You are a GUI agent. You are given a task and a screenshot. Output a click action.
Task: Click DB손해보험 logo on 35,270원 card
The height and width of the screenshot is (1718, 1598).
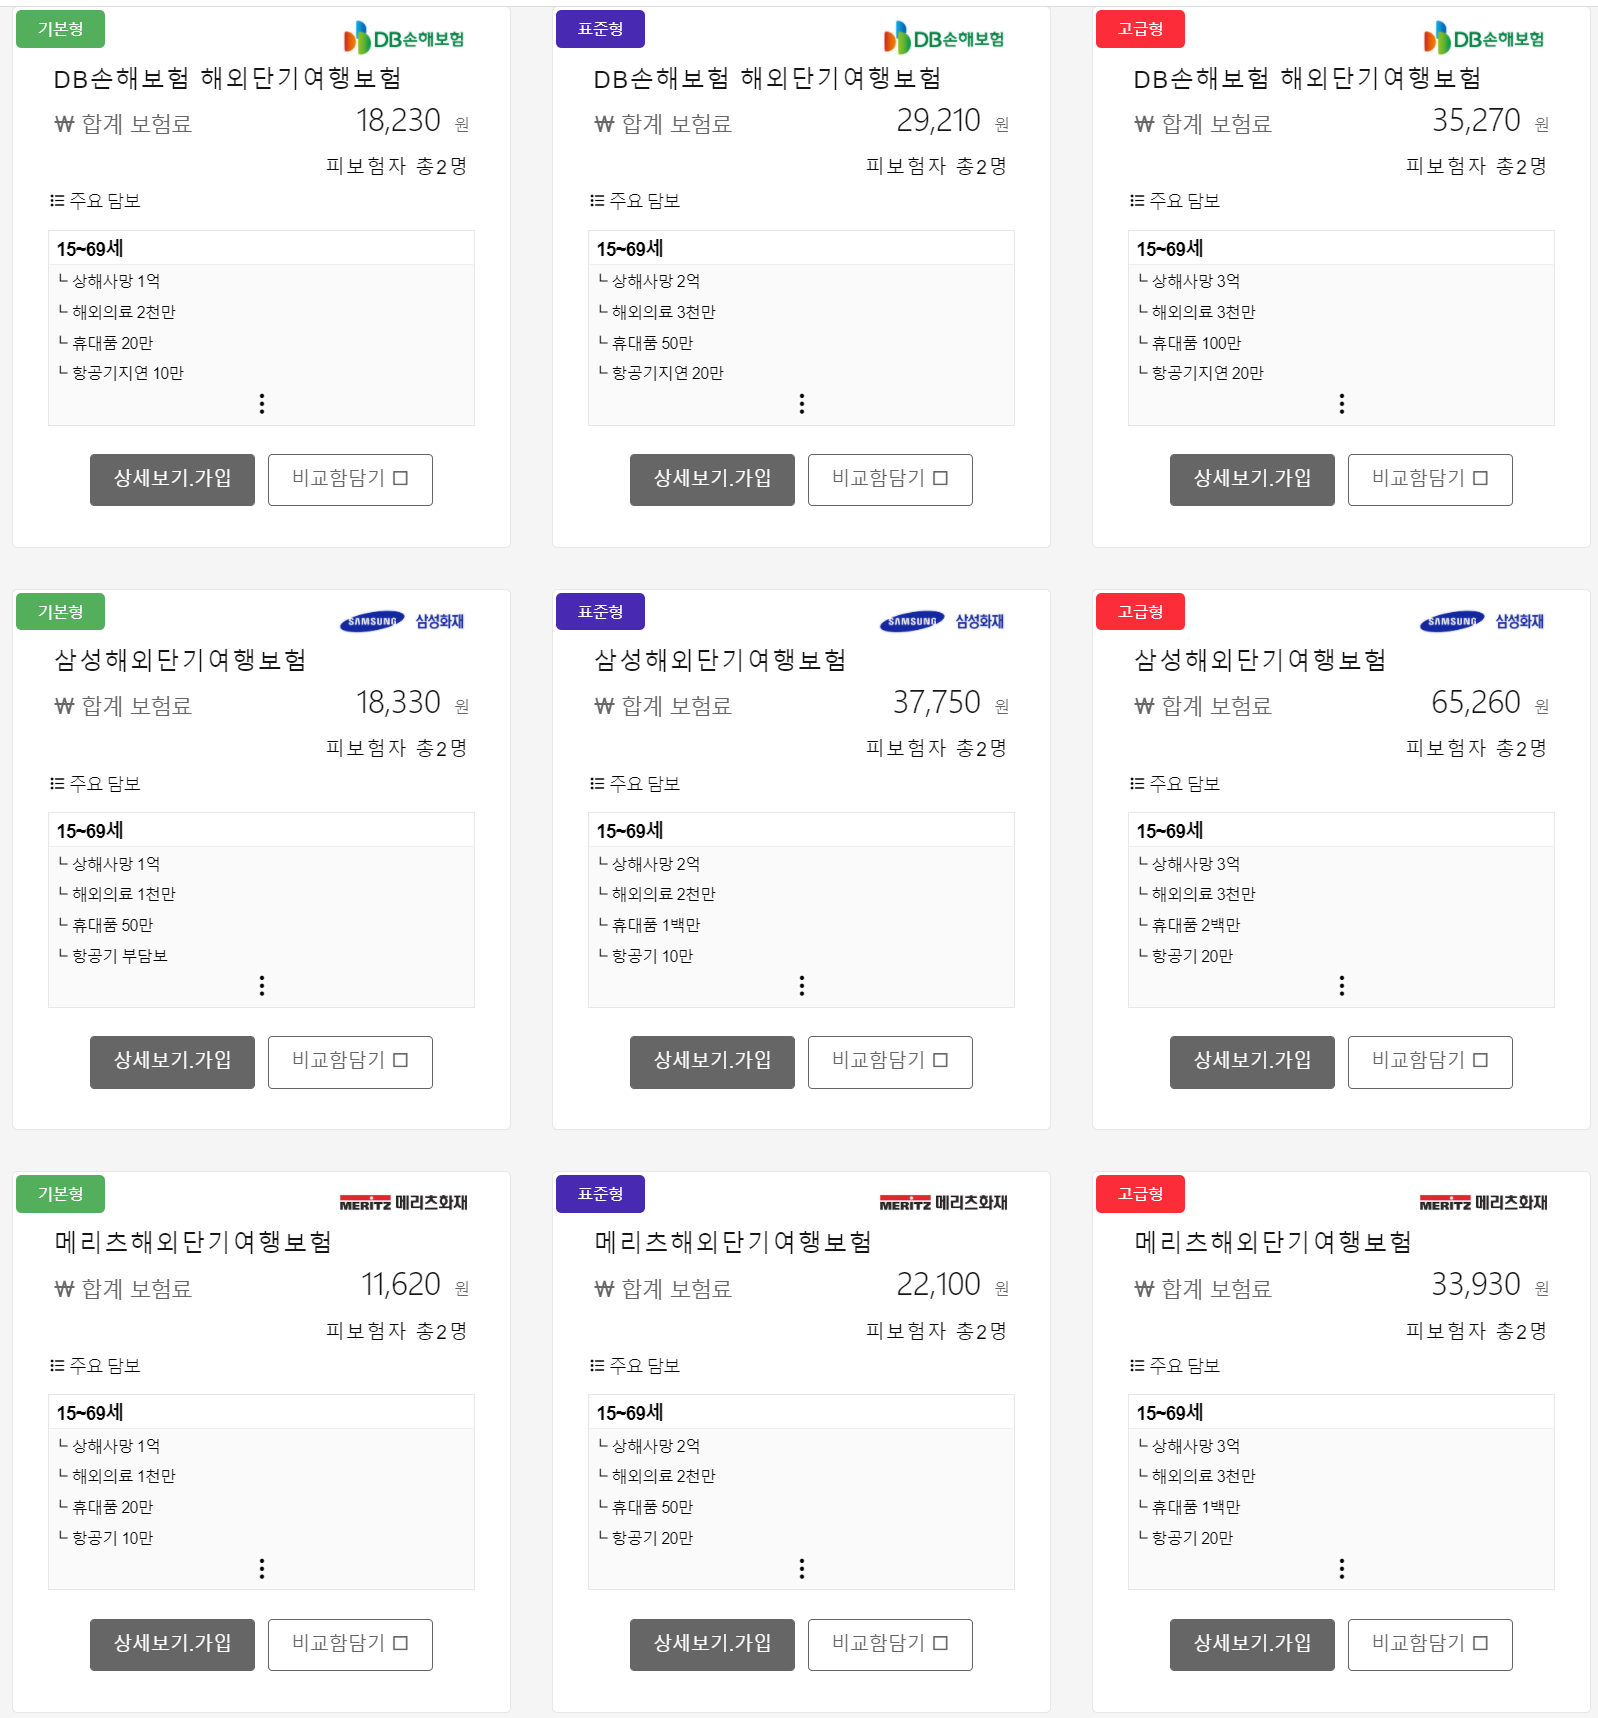[x=1484, y=39]
